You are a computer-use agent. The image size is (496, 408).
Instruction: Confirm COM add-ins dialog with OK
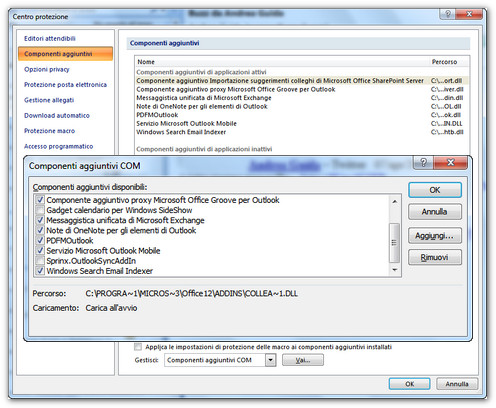435,190
